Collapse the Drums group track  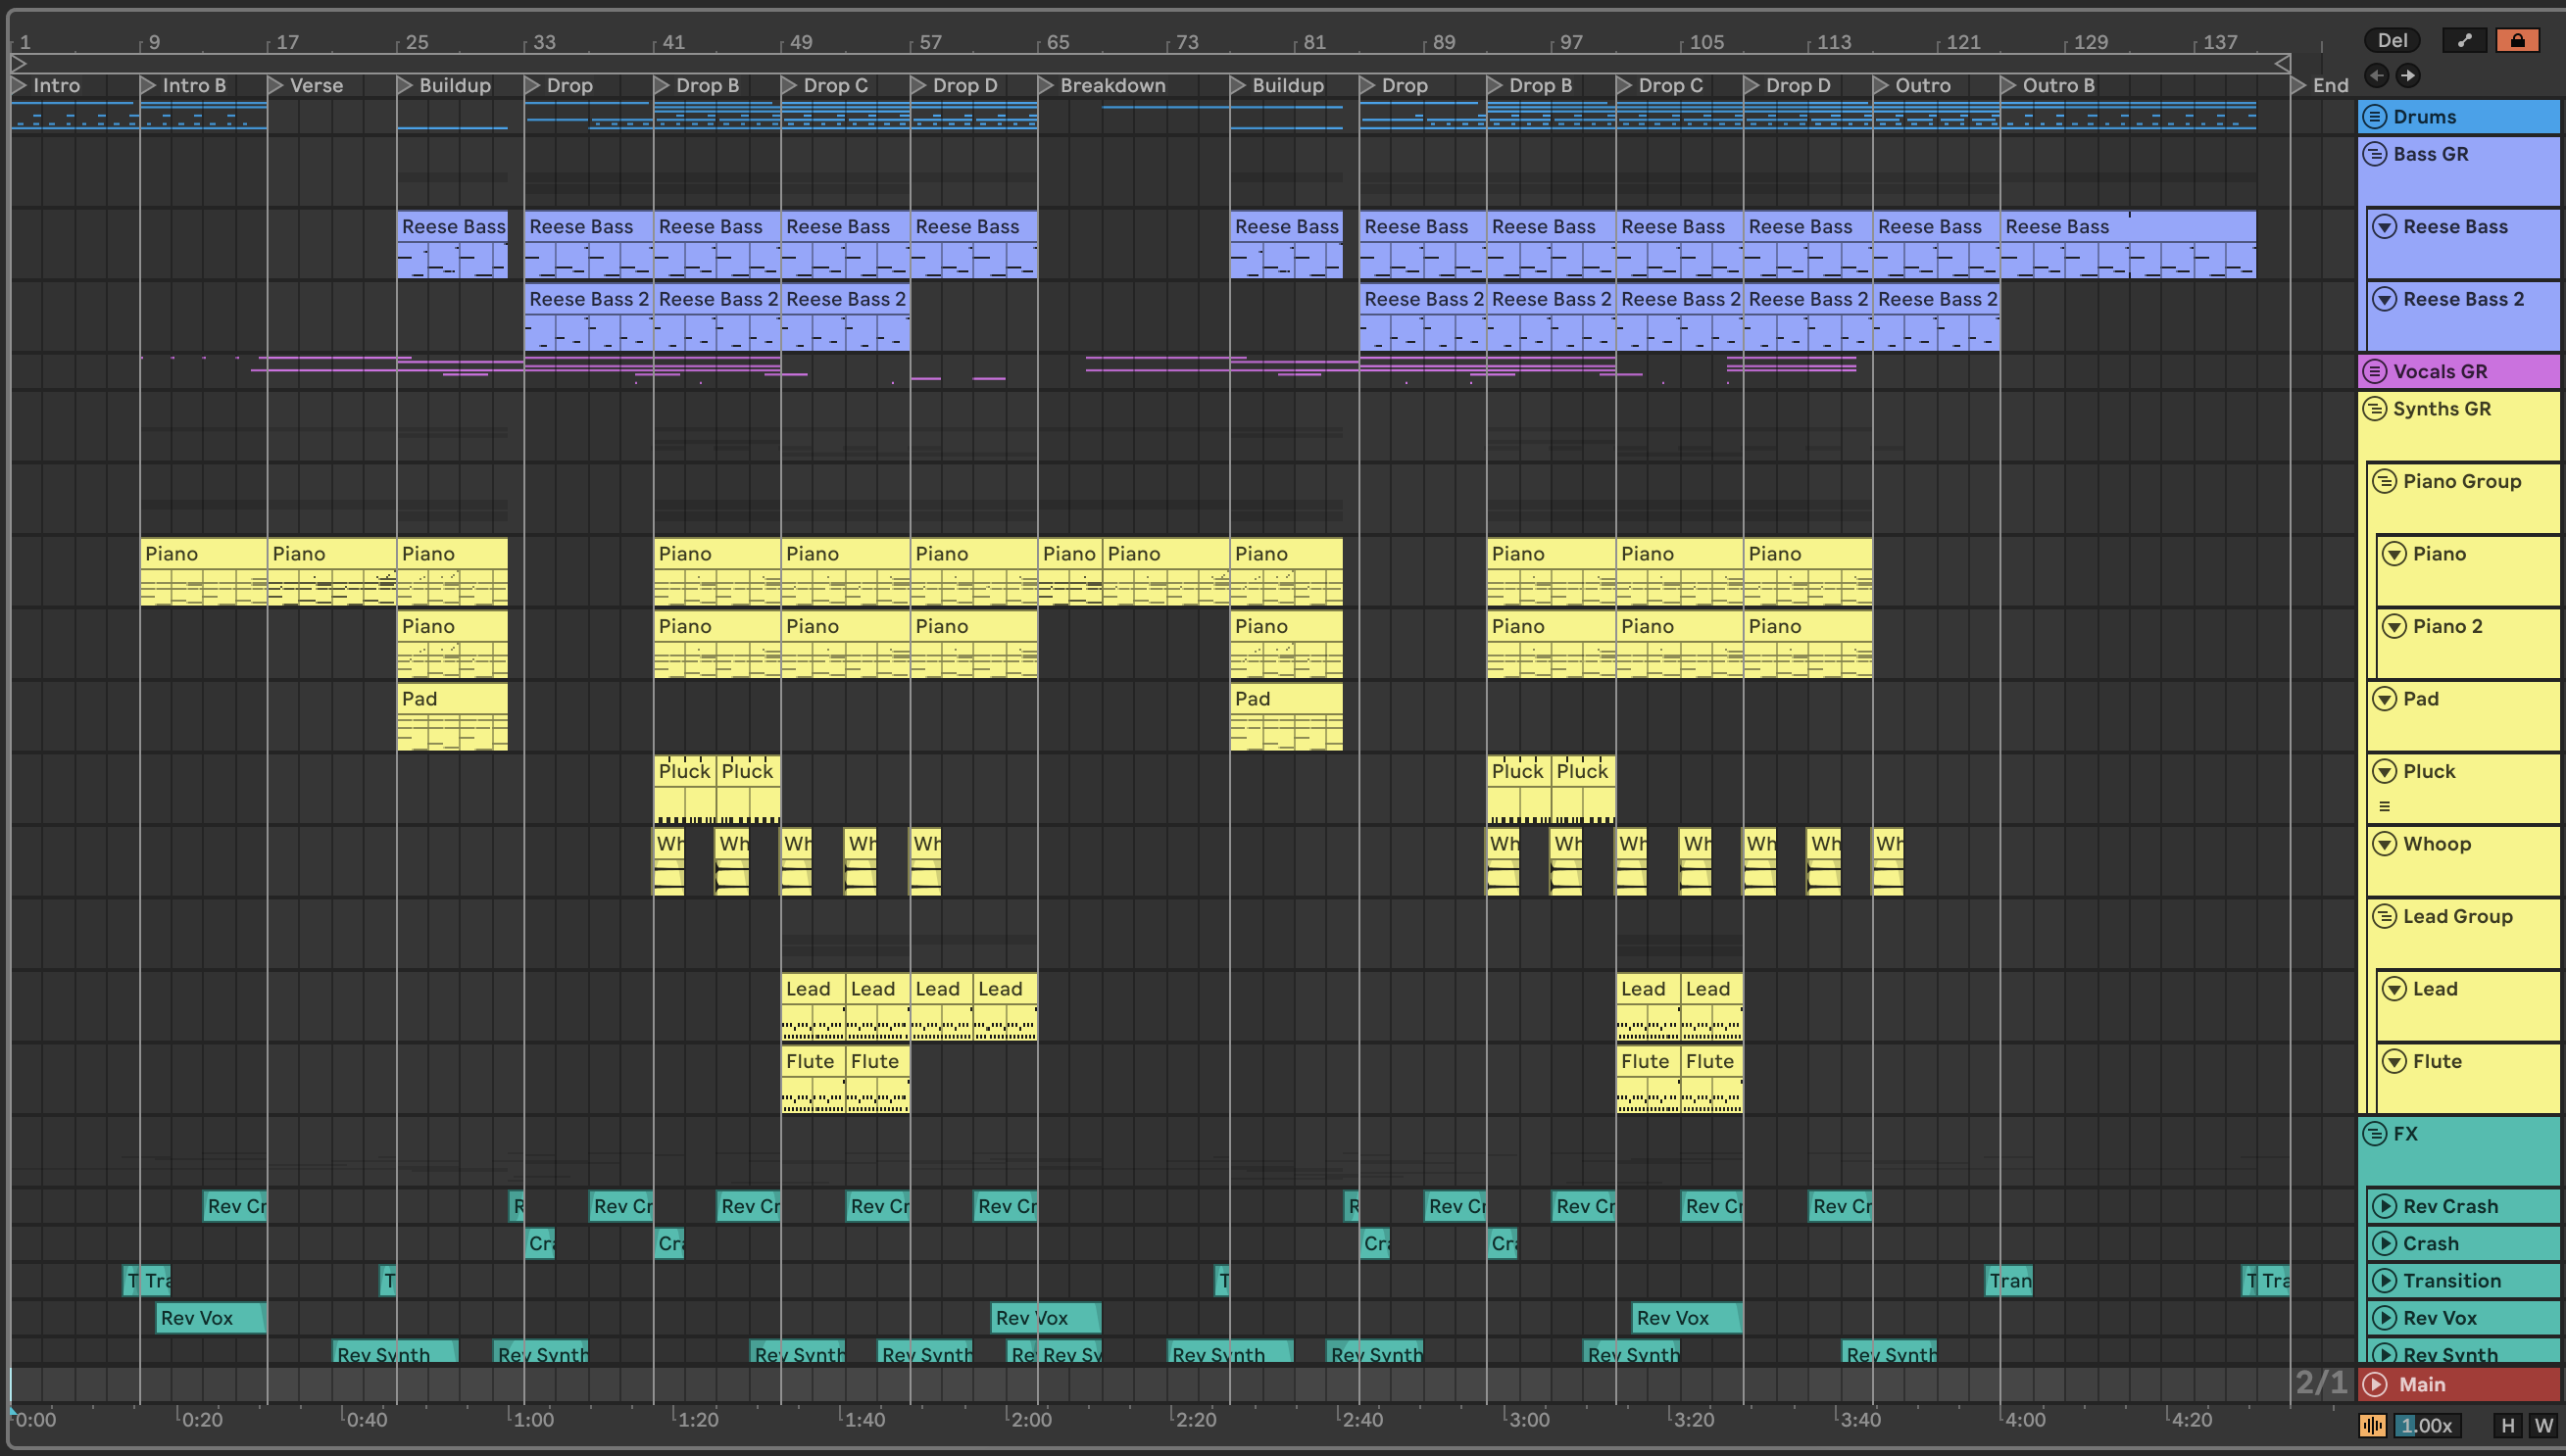click(2375, 117)
